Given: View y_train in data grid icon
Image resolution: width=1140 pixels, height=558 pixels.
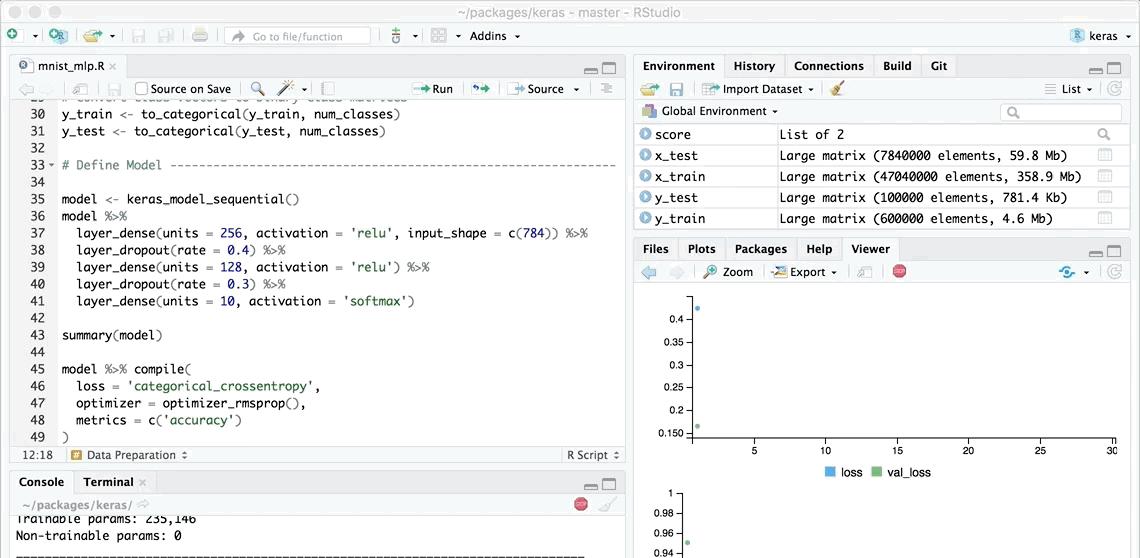Looking at the screenshot, I should (1104, 218).
